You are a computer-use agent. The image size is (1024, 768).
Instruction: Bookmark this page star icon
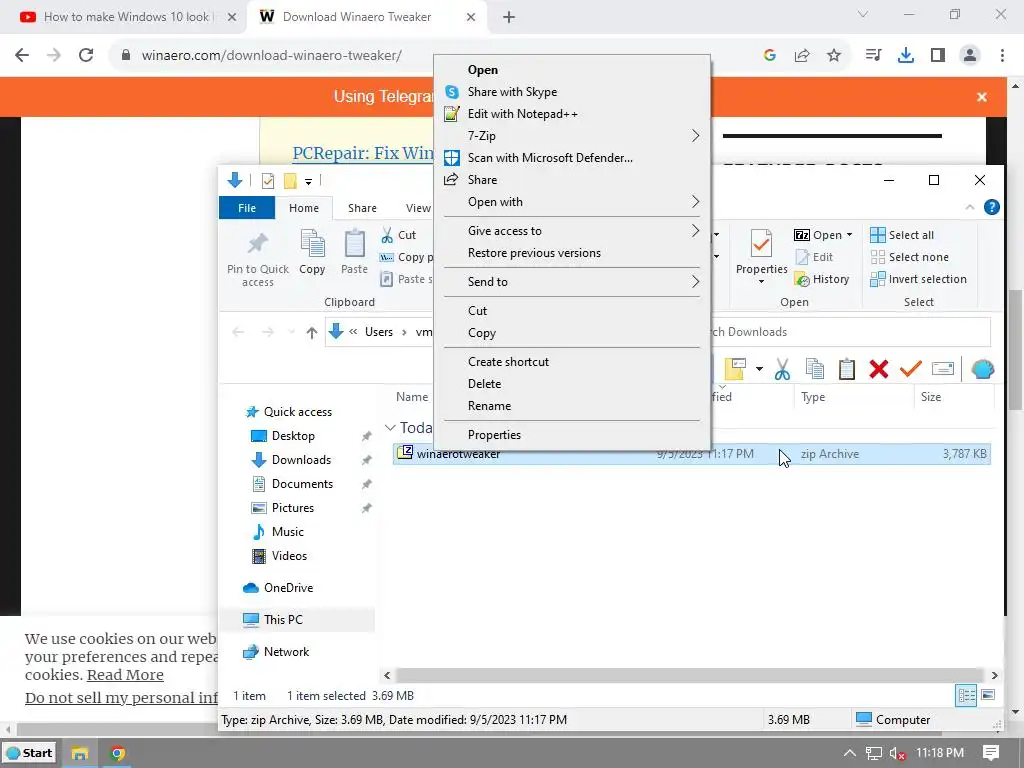pyautogui.click(x=834, y=56)
